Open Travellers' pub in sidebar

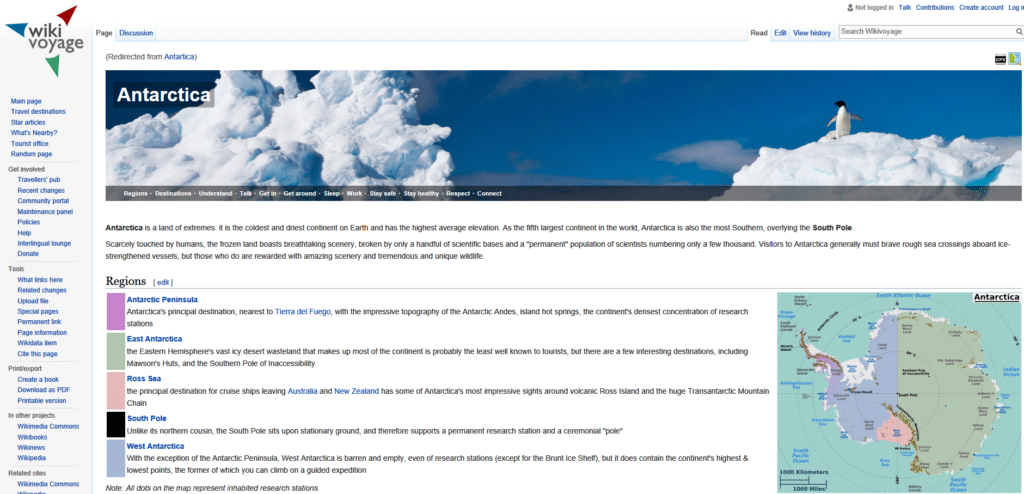[39, 180]
